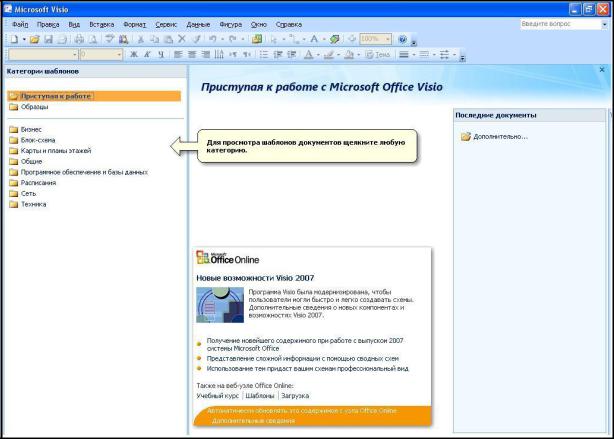Screen dimensions: 614x439
Task: Toggle Bold (Ж) formatting
Action: tap(134, 54)
